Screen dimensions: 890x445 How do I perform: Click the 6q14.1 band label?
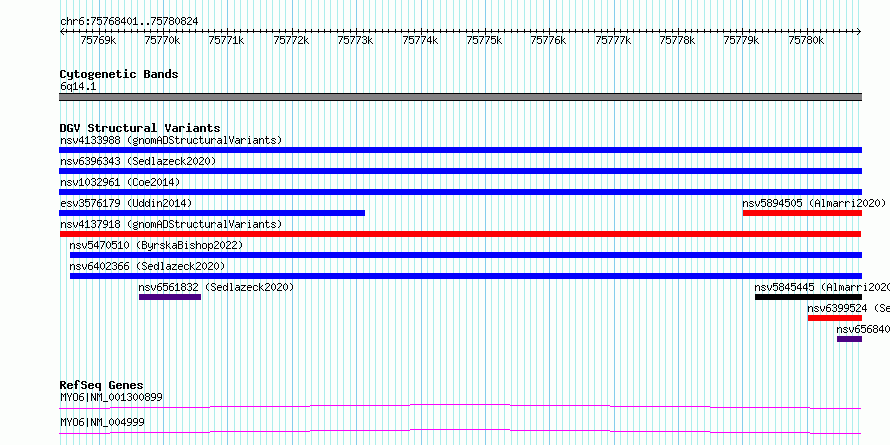[78, 86]
